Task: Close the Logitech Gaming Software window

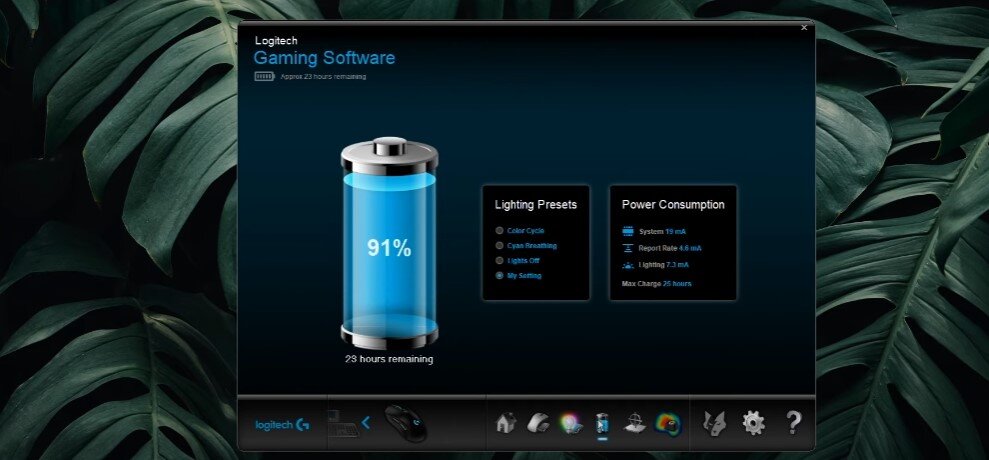Action: pyautogui.click(x=804, y=28)
